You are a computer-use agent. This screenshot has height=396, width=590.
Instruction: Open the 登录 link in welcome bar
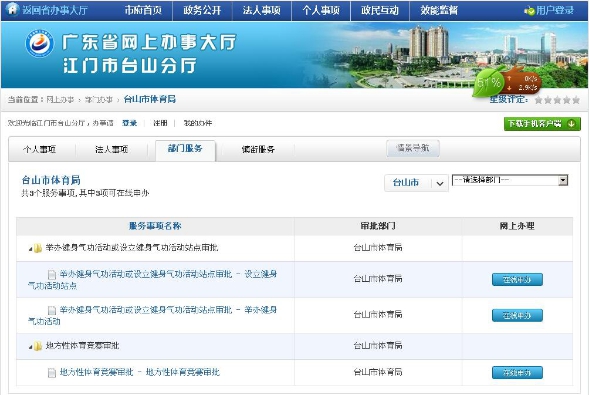129,123
